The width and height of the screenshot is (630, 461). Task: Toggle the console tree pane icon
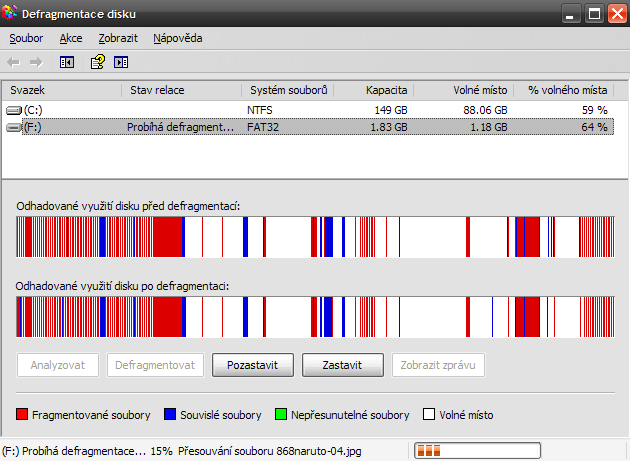pos(67,62)
